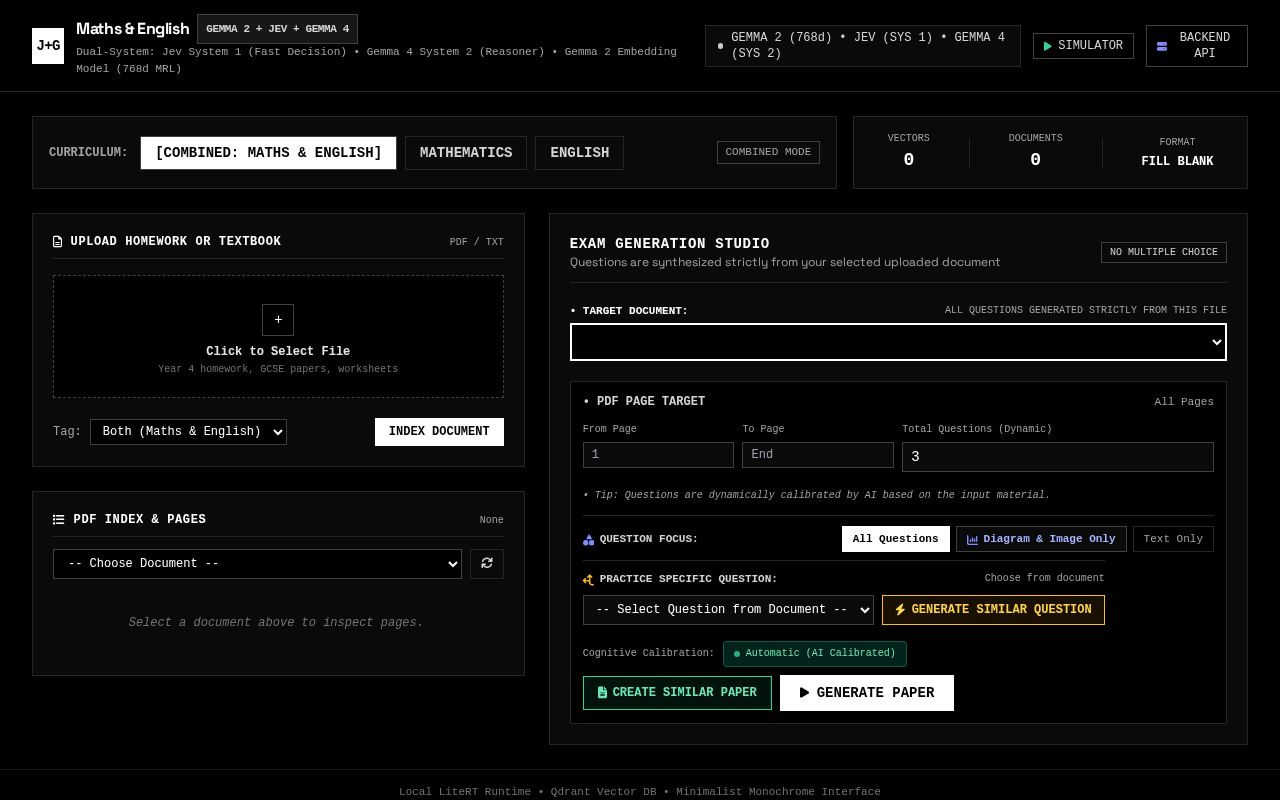Click the upload document icon beside heading
The image size is (1280, 800).
click(x=57, y=242)
